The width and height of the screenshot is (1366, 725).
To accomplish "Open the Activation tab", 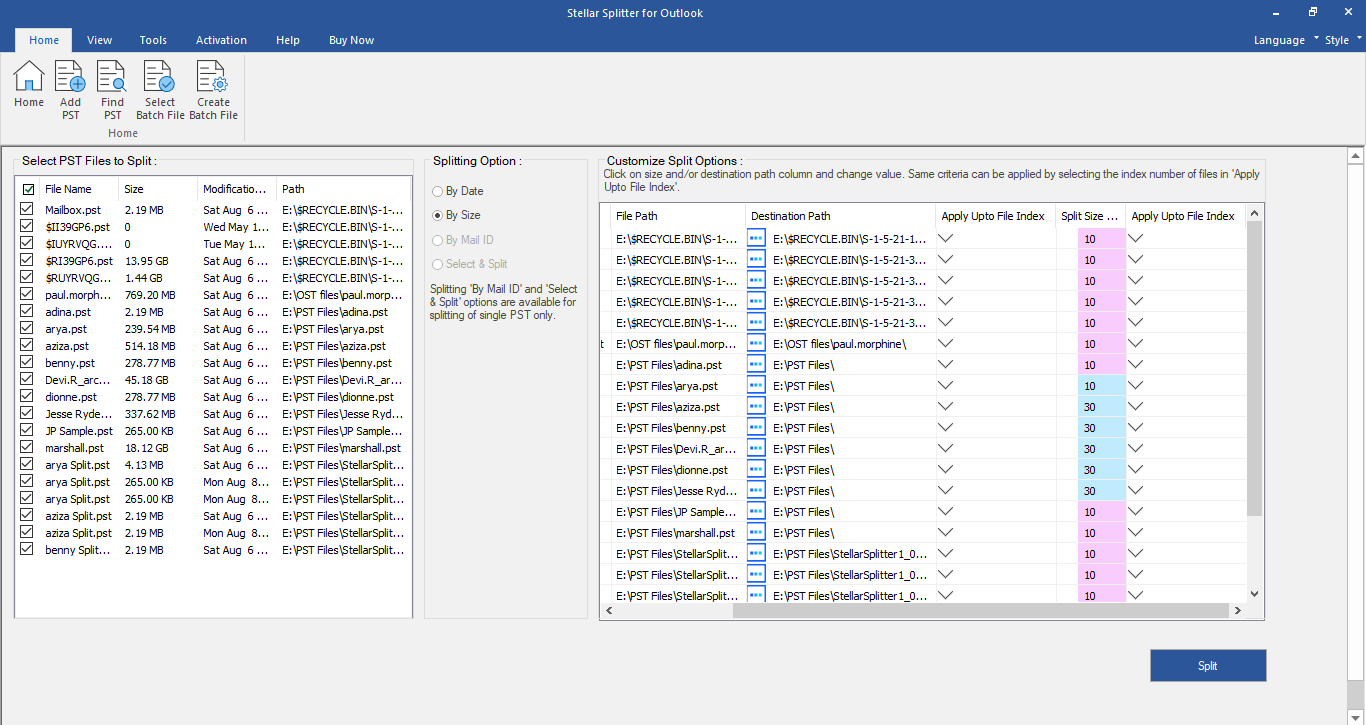I will [221, 40].
